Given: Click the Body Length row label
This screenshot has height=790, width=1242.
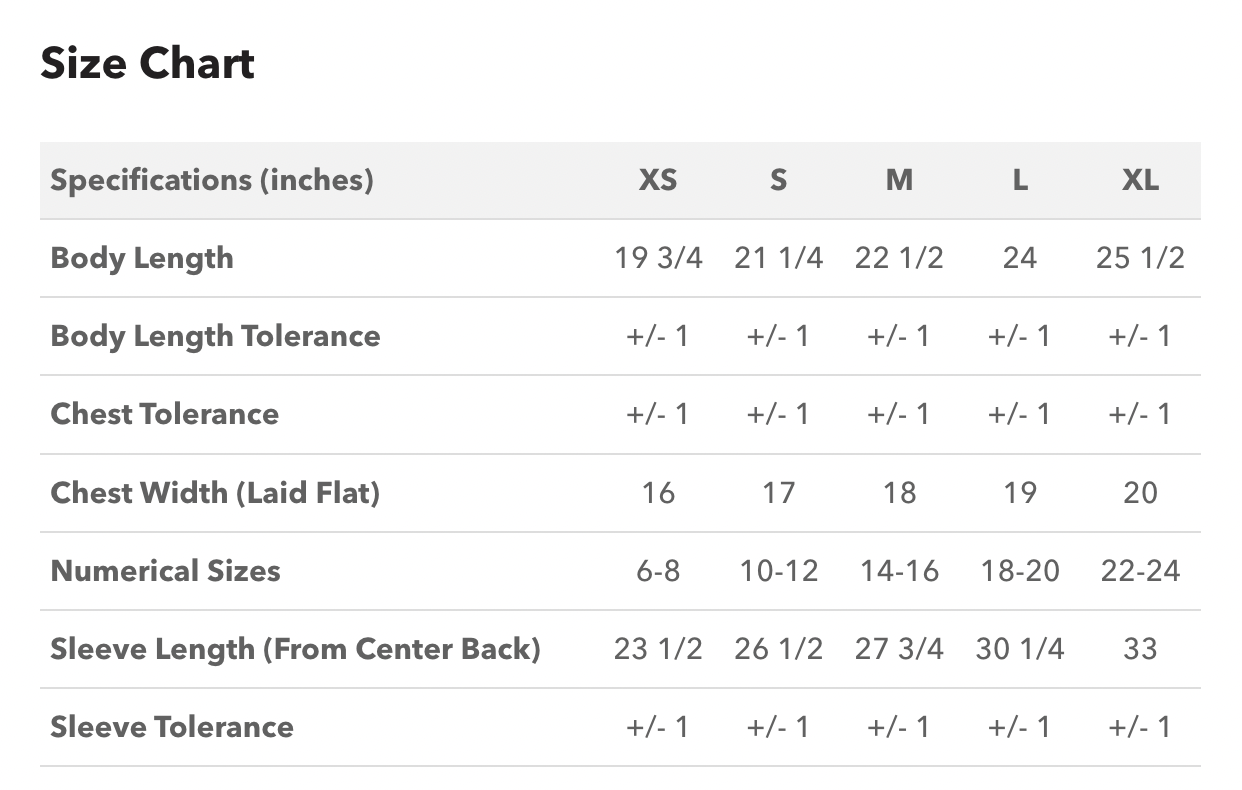Looking at the screenshot, I should coord(142,259).
